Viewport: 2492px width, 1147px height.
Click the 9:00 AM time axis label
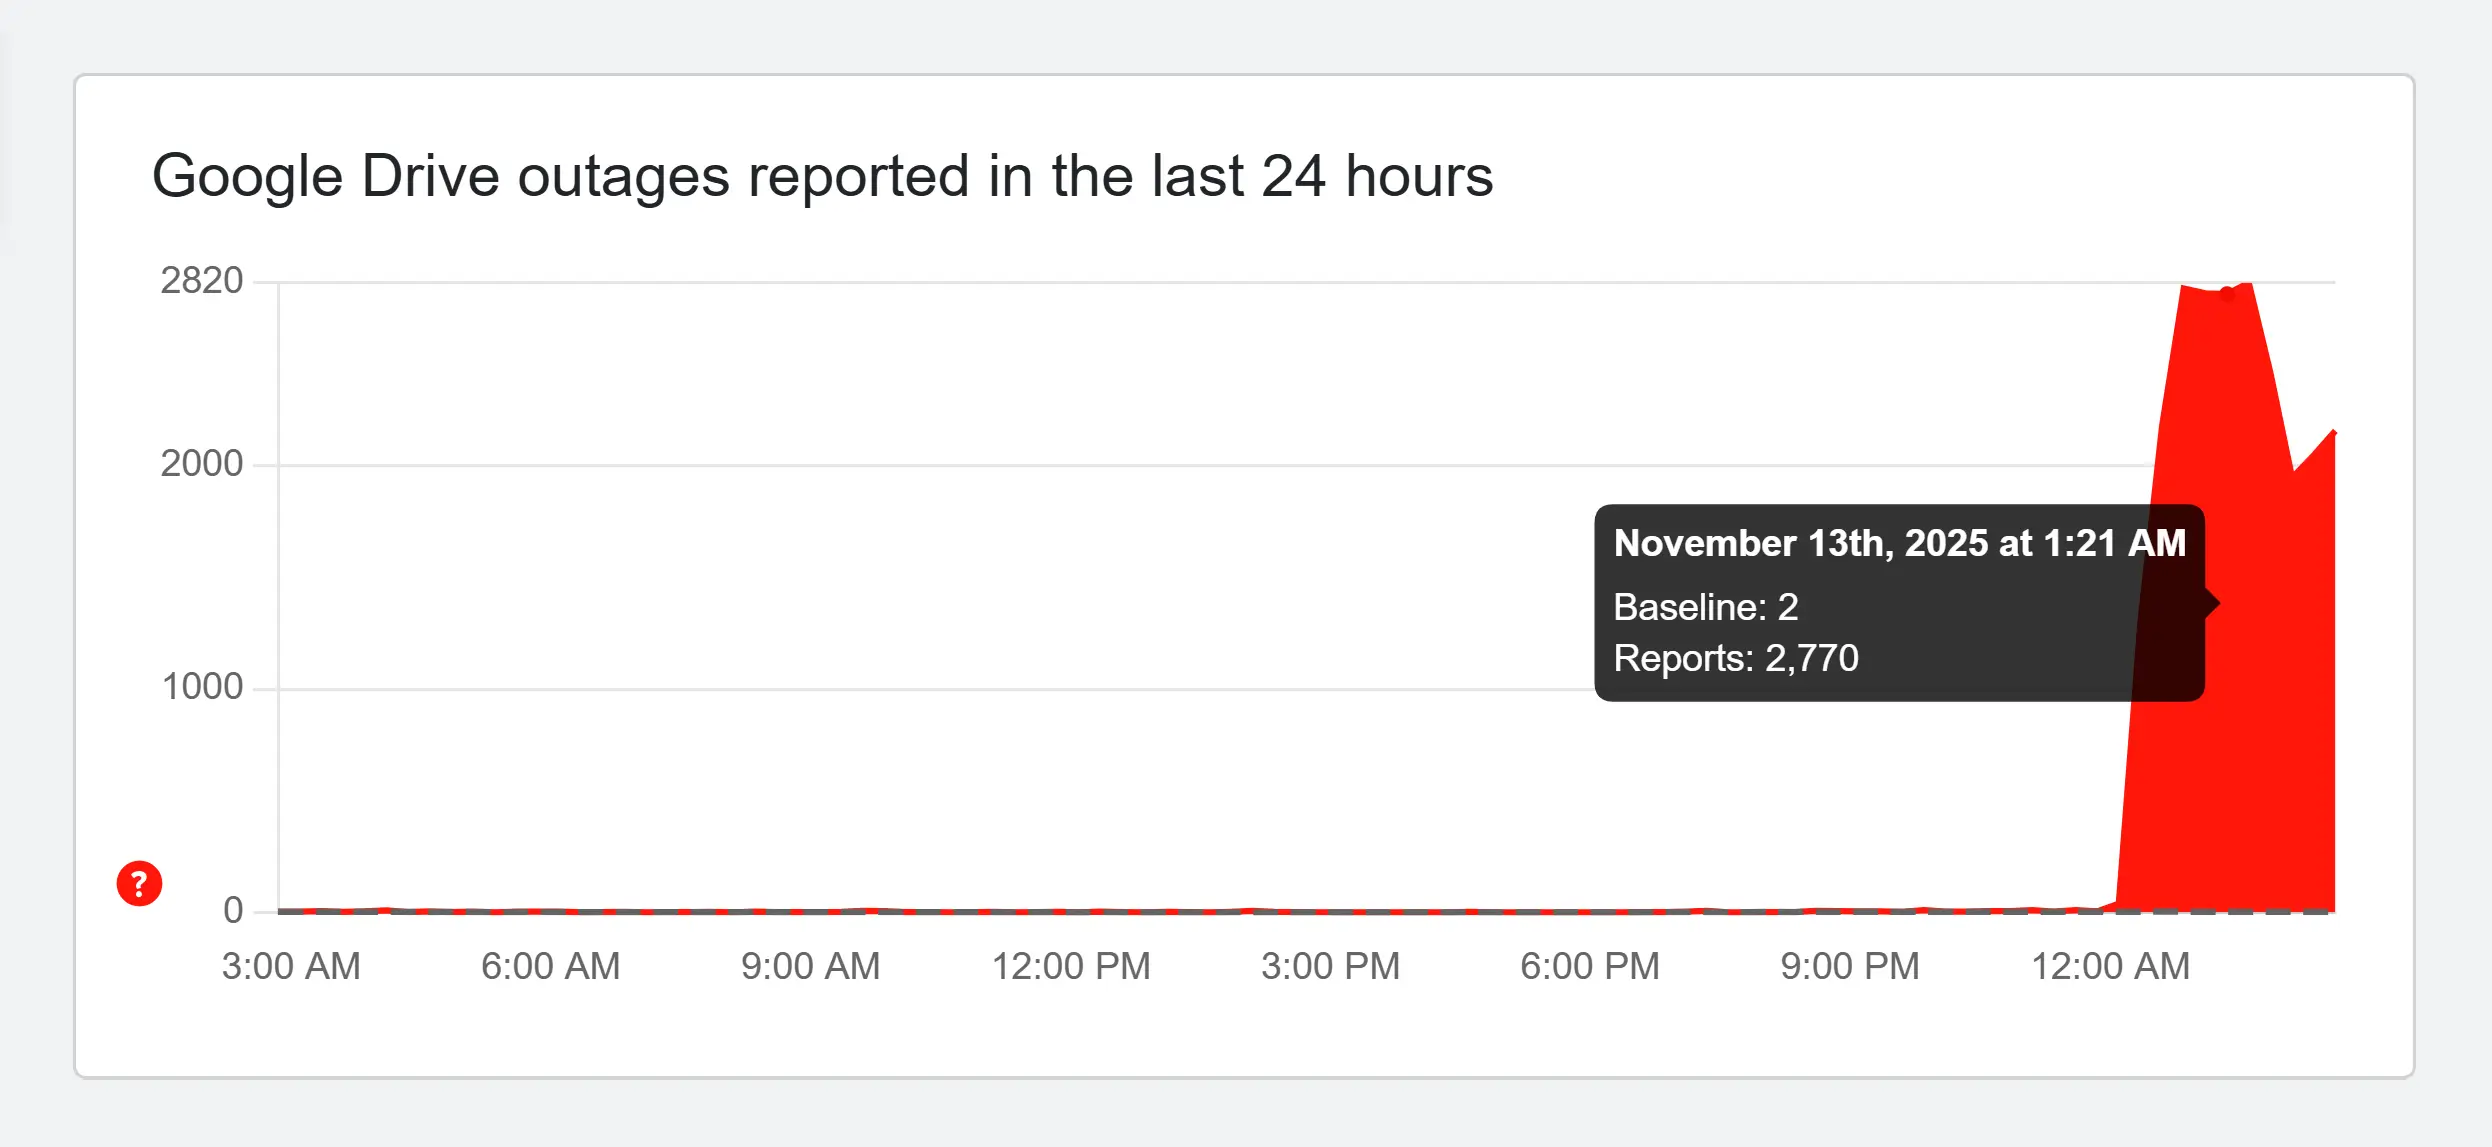(811, 967)
